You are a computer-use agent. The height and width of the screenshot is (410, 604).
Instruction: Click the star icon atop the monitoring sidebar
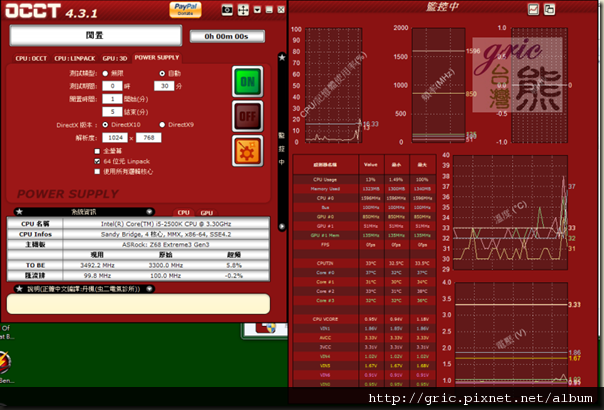click(x=282, y=57)
